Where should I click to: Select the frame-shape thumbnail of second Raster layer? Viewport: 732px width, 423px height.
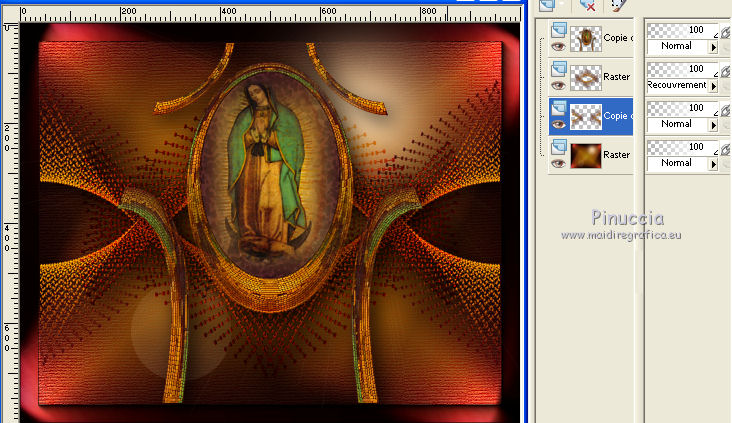click(586, 77)
